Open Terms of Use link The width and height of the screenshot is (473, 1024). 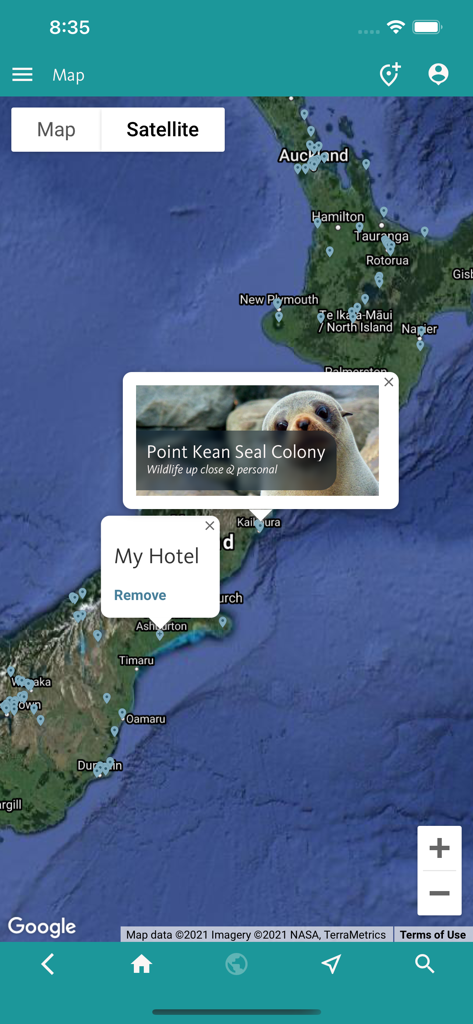[432, 935]
